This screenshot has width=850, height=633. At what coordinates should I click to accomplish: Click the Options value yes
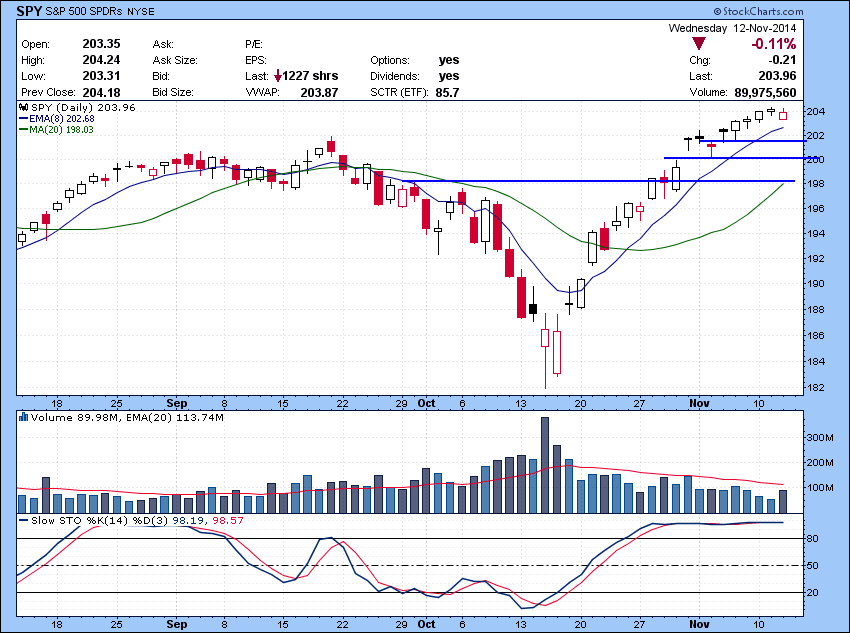coord(449,60)
